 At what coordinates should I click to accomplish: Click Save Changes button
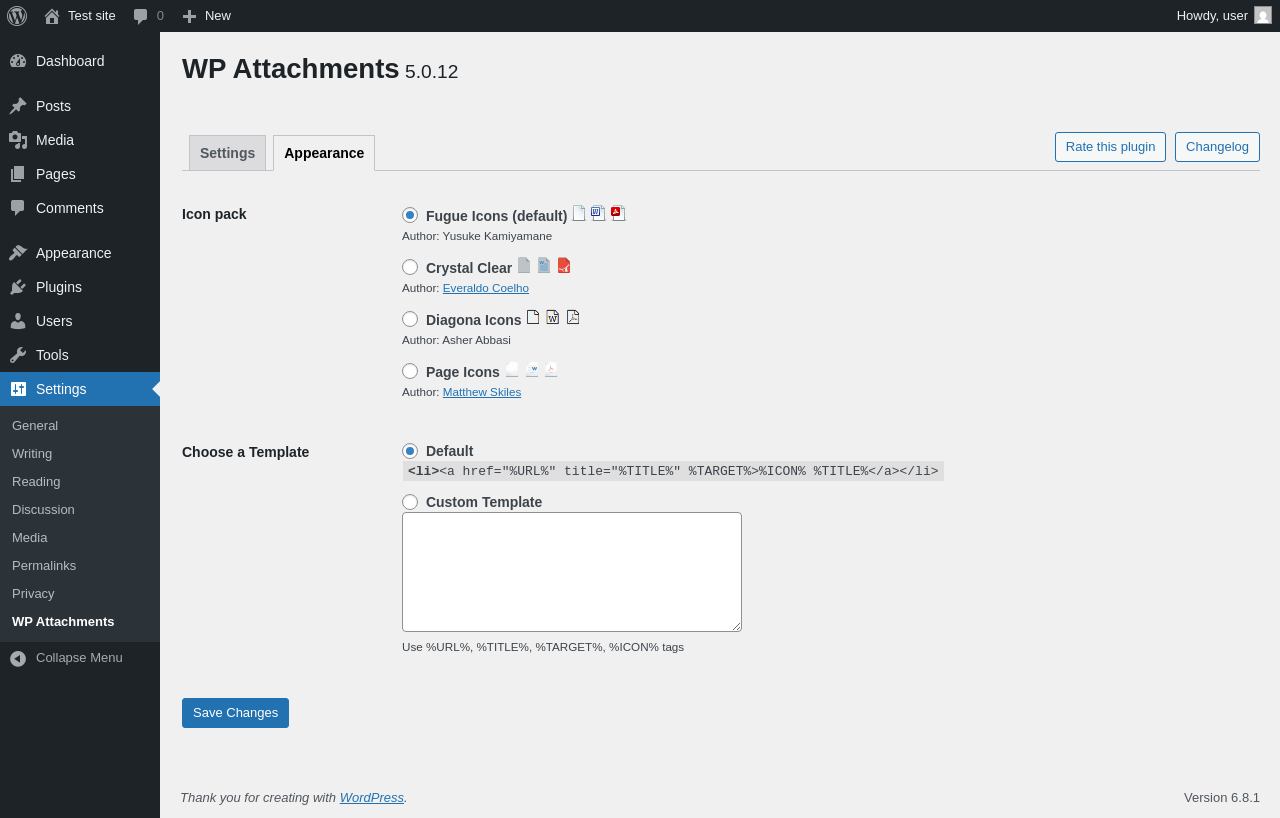(235, 713)
